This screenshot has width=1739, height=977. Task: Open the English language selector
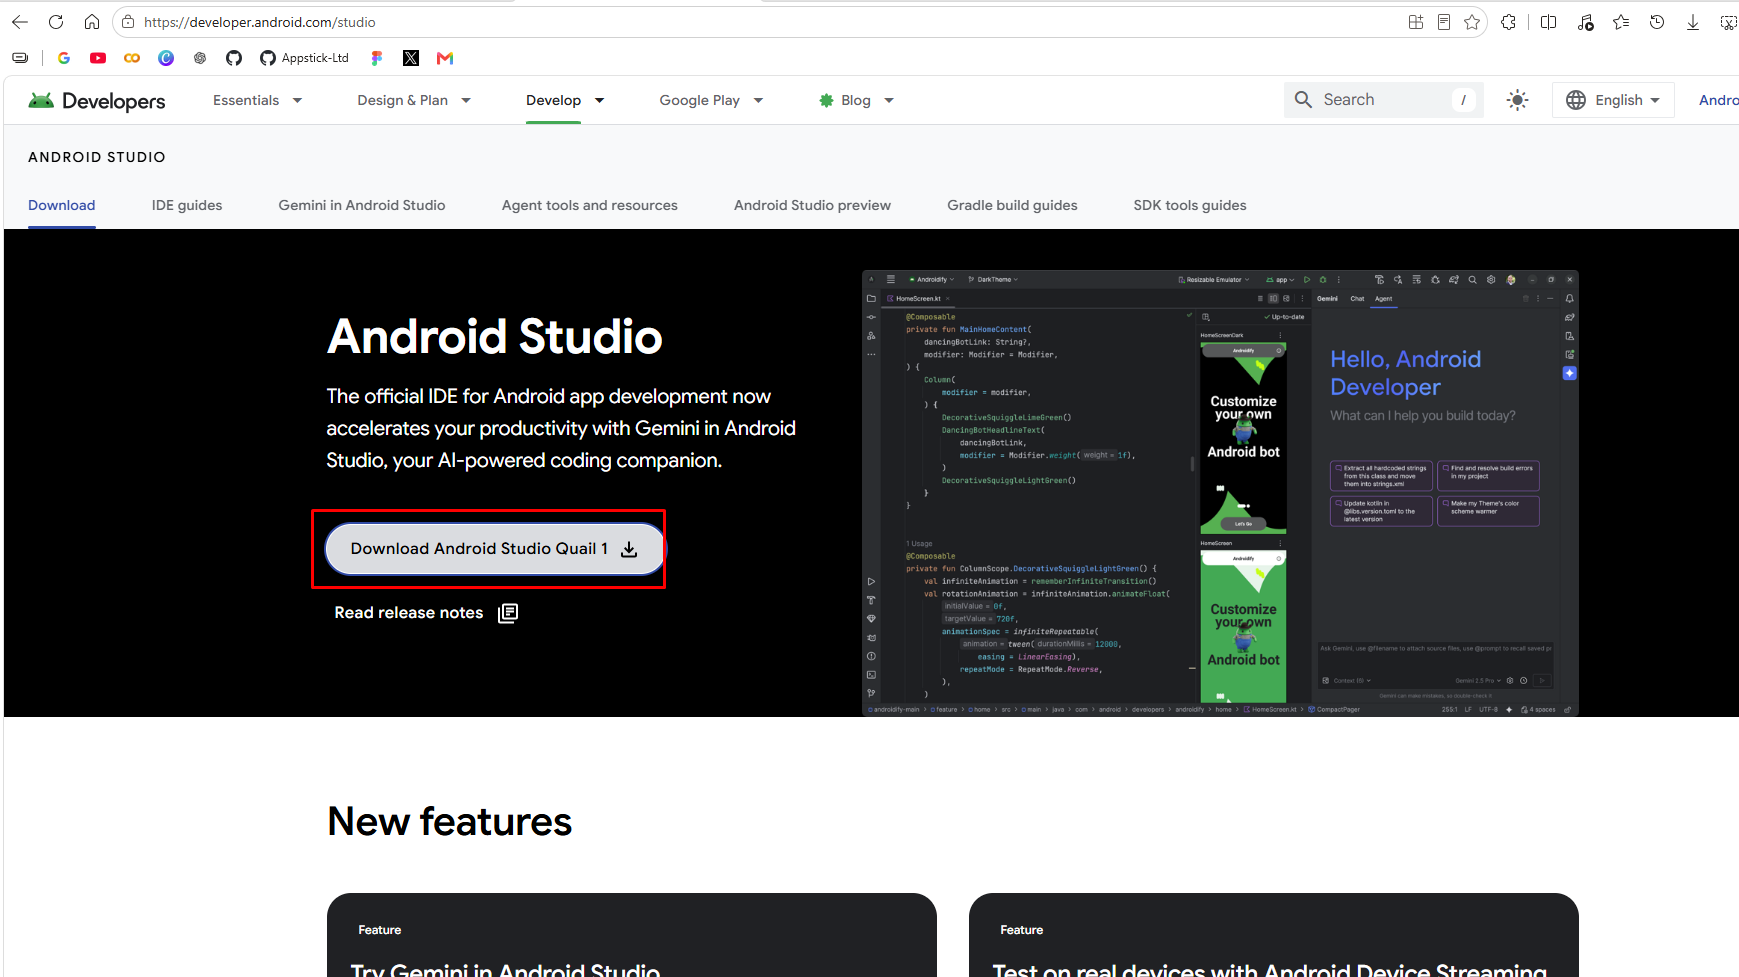[x=1613, y=100]
